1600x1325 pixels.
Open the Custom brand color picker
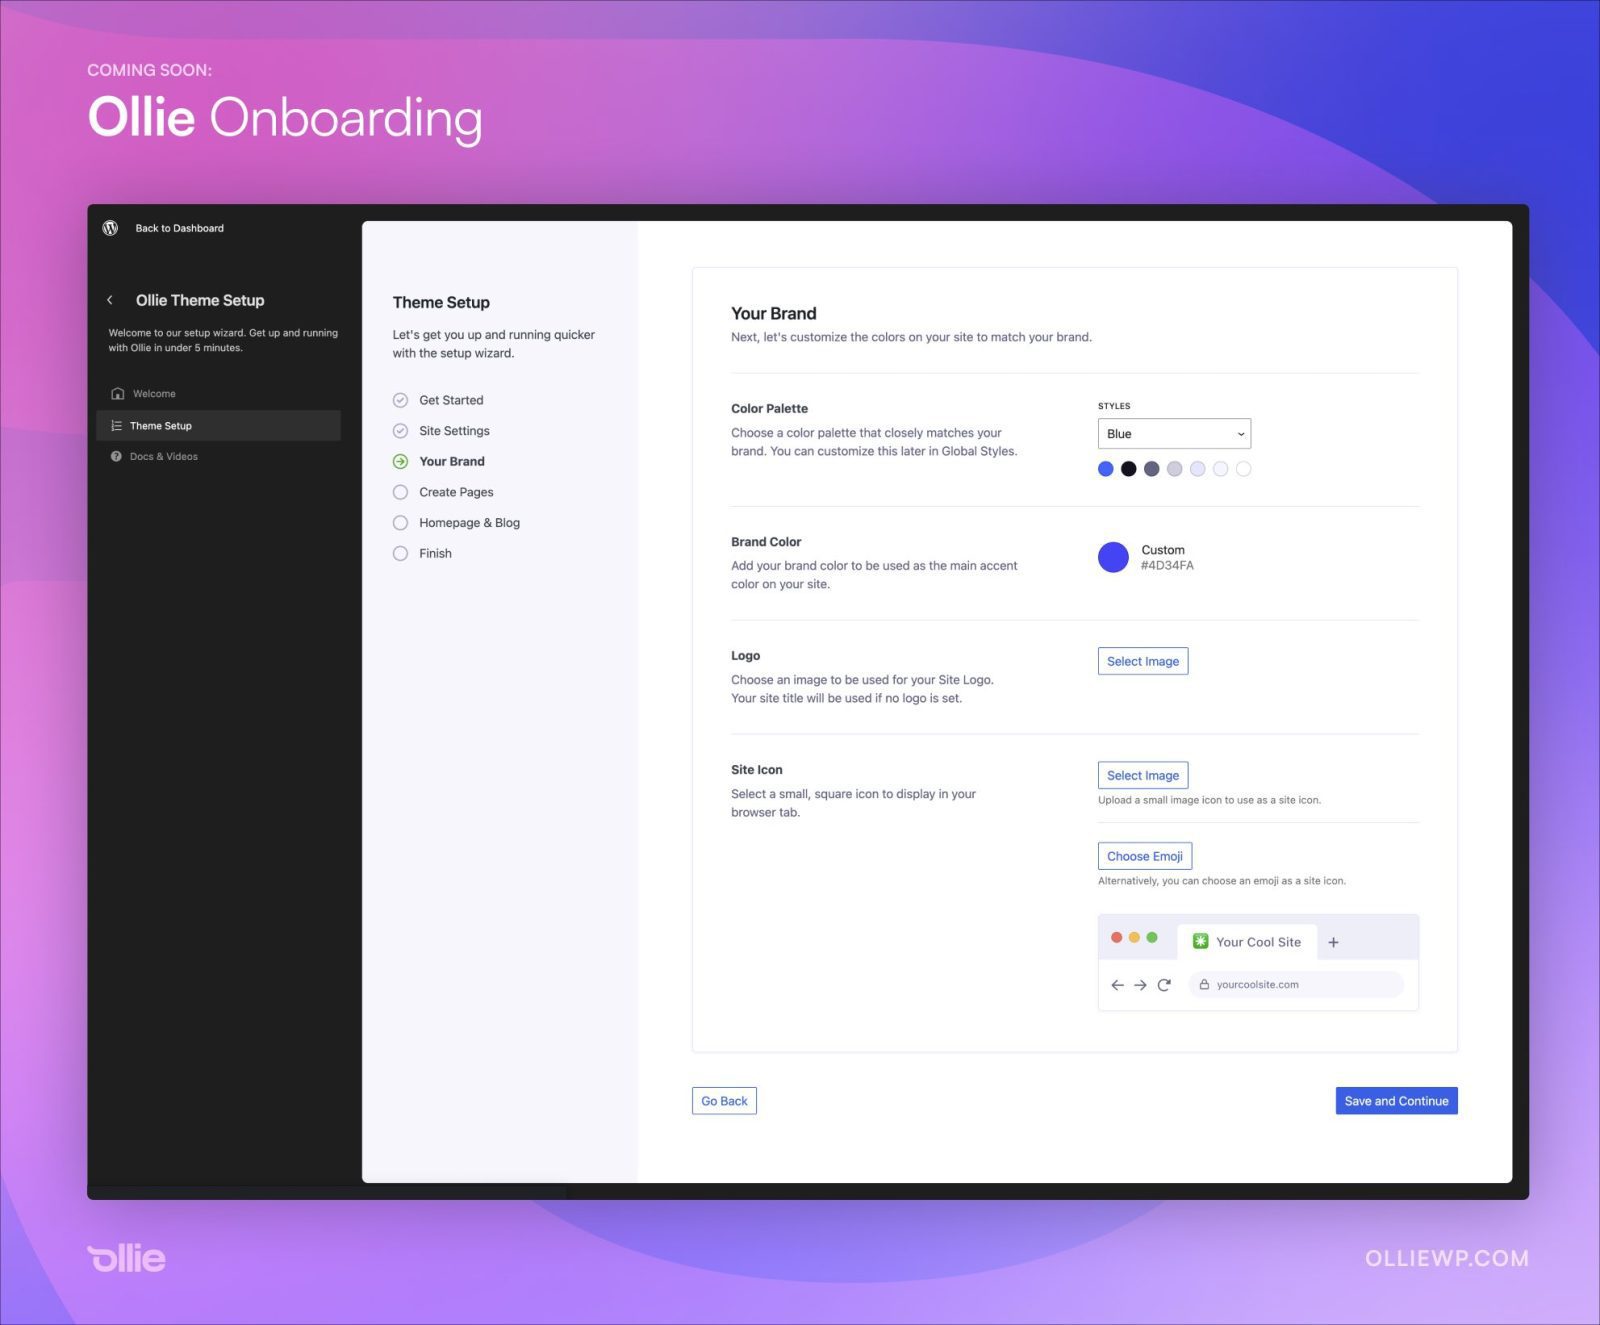point(1113,557)
